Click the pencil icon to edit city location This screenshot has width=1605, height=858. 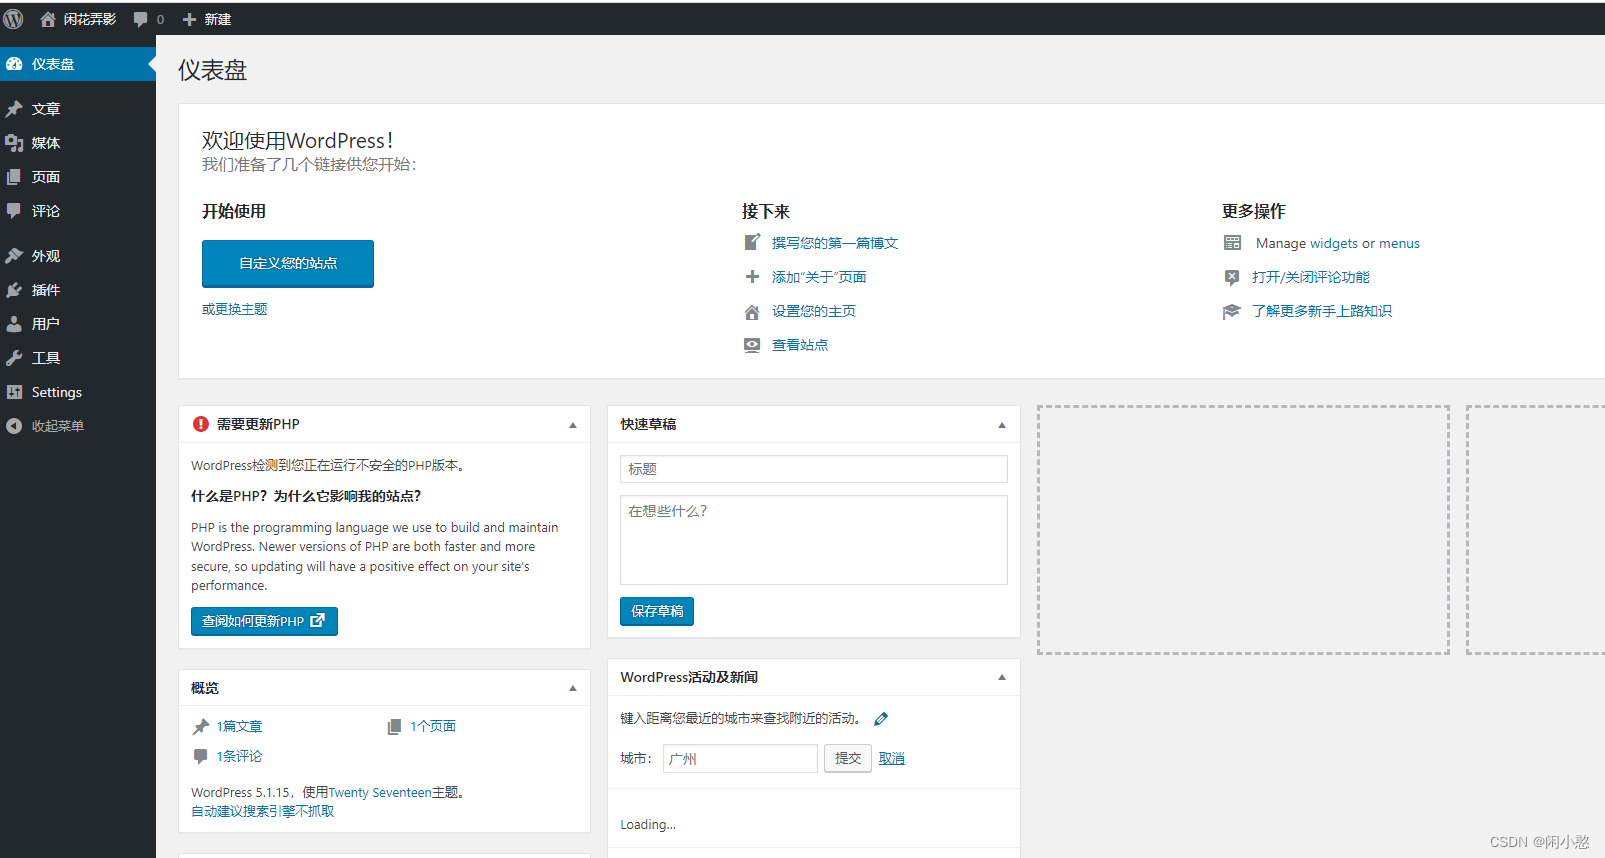point(881,719)
